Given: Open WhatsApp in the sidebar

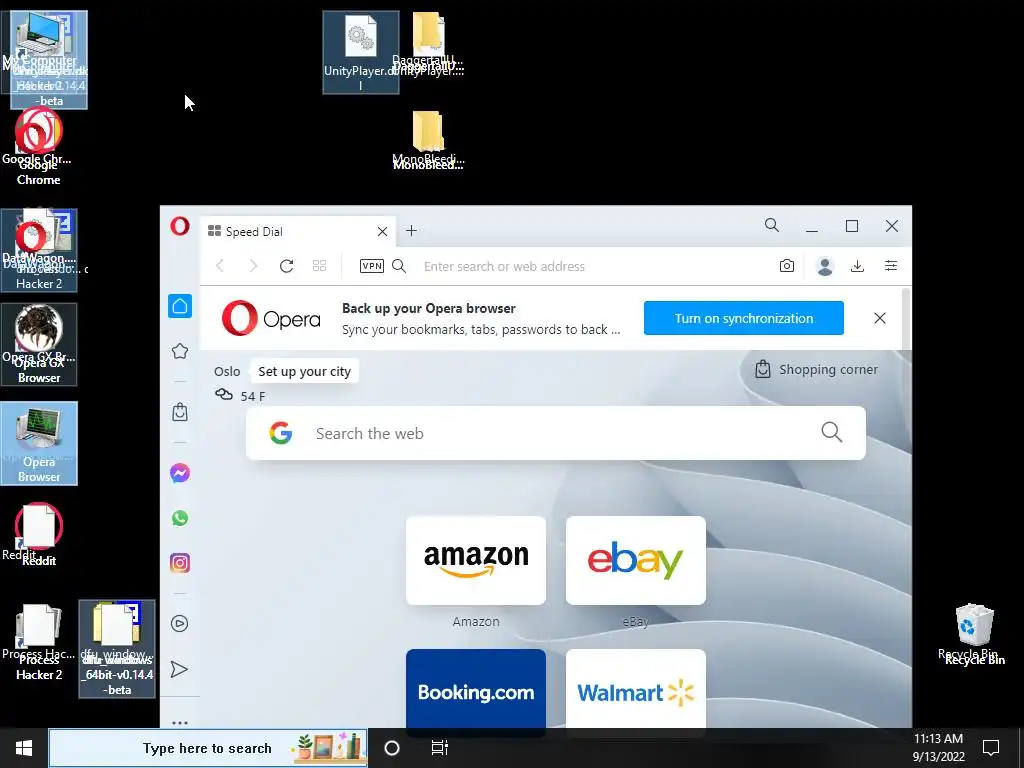Looking at the screenshot, I should (180, 518).
